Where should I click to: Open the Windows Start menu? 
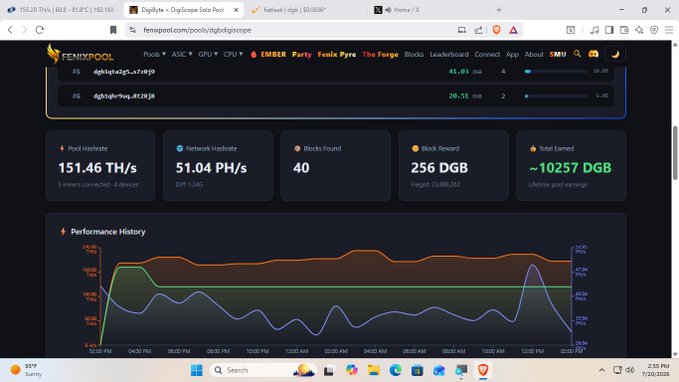coord(197,370)
